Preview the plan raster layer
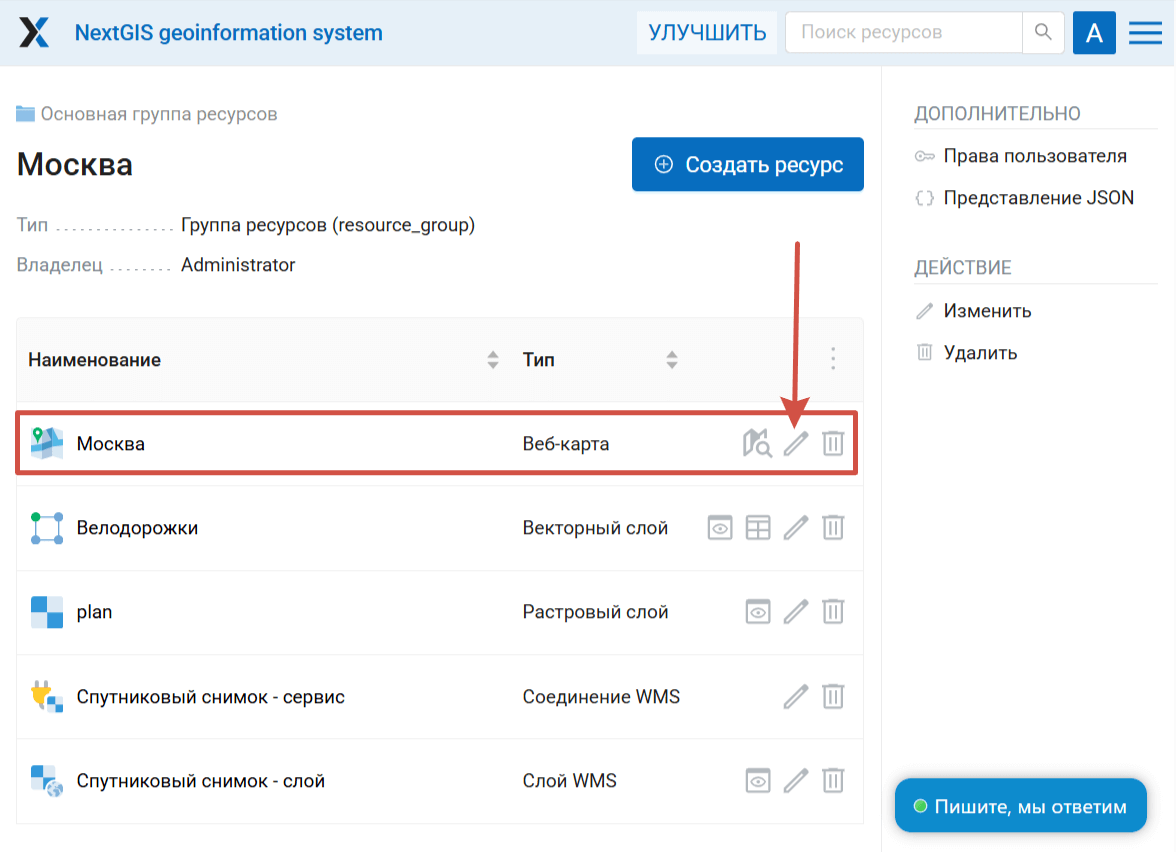 pos(758,612)
